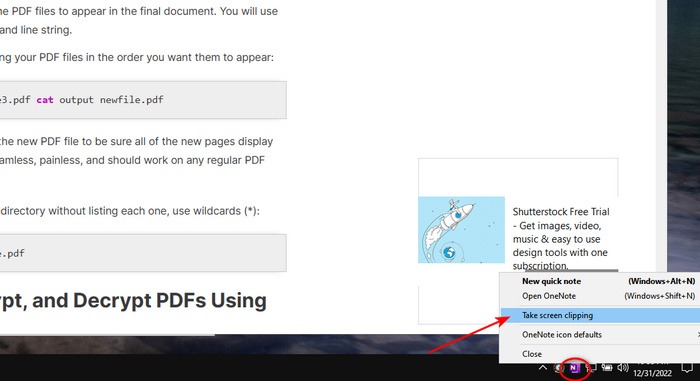Open the Action Center notifications icon
The height and width of the screenshot is (381, 700).
coord(687,368)
